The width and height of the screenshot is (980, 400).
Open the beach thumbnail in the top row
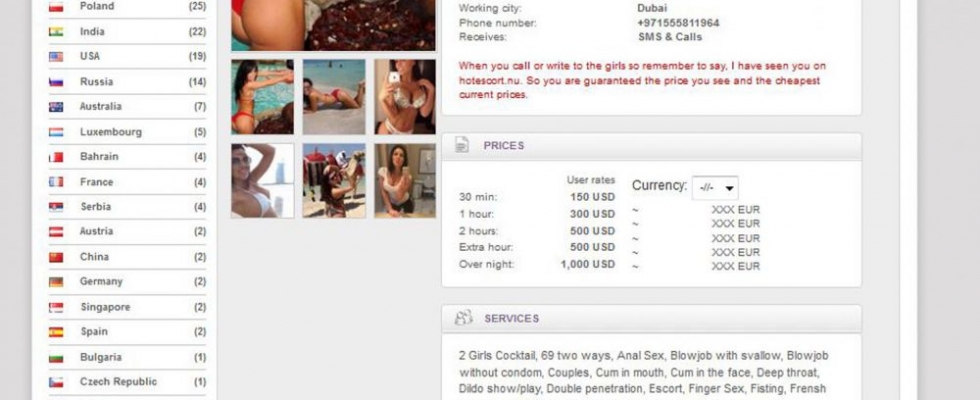point(334,97)
